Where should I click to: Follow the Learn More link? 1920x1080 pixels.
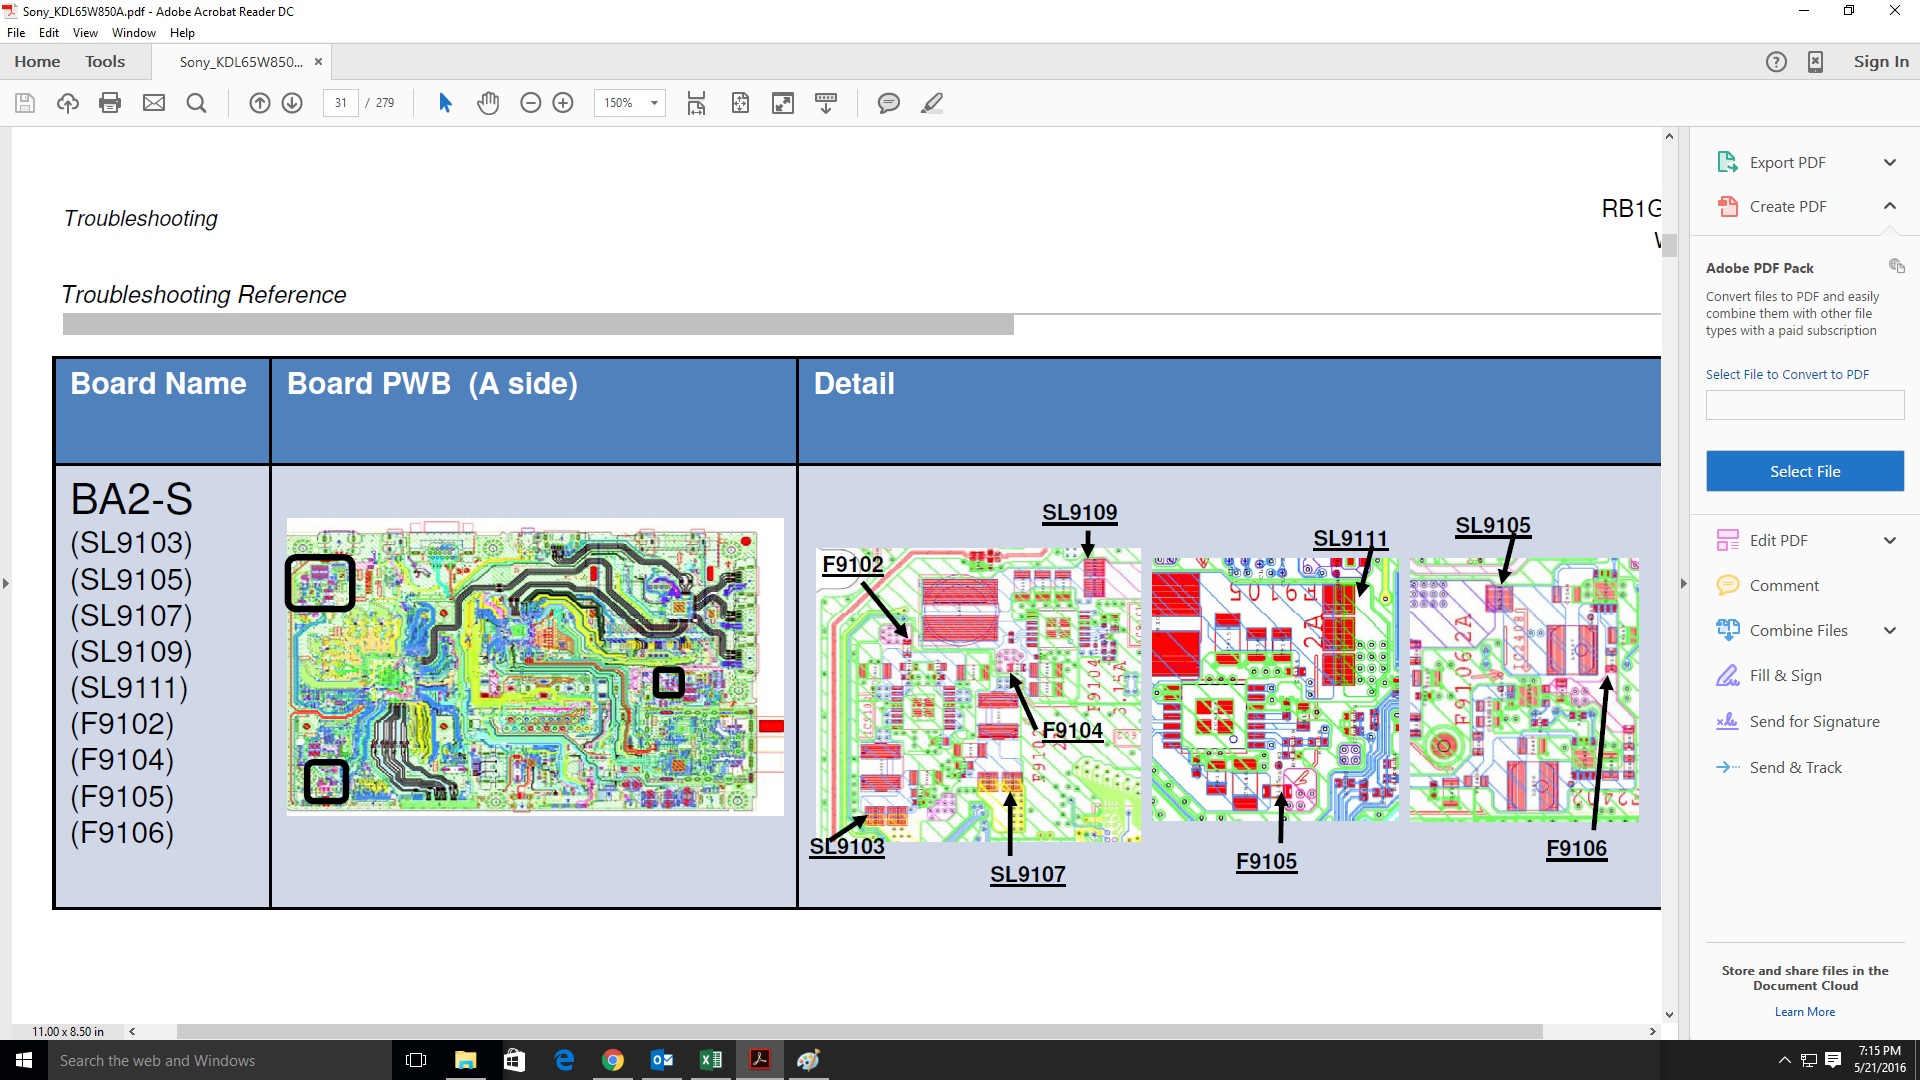click(1804, 1012)
